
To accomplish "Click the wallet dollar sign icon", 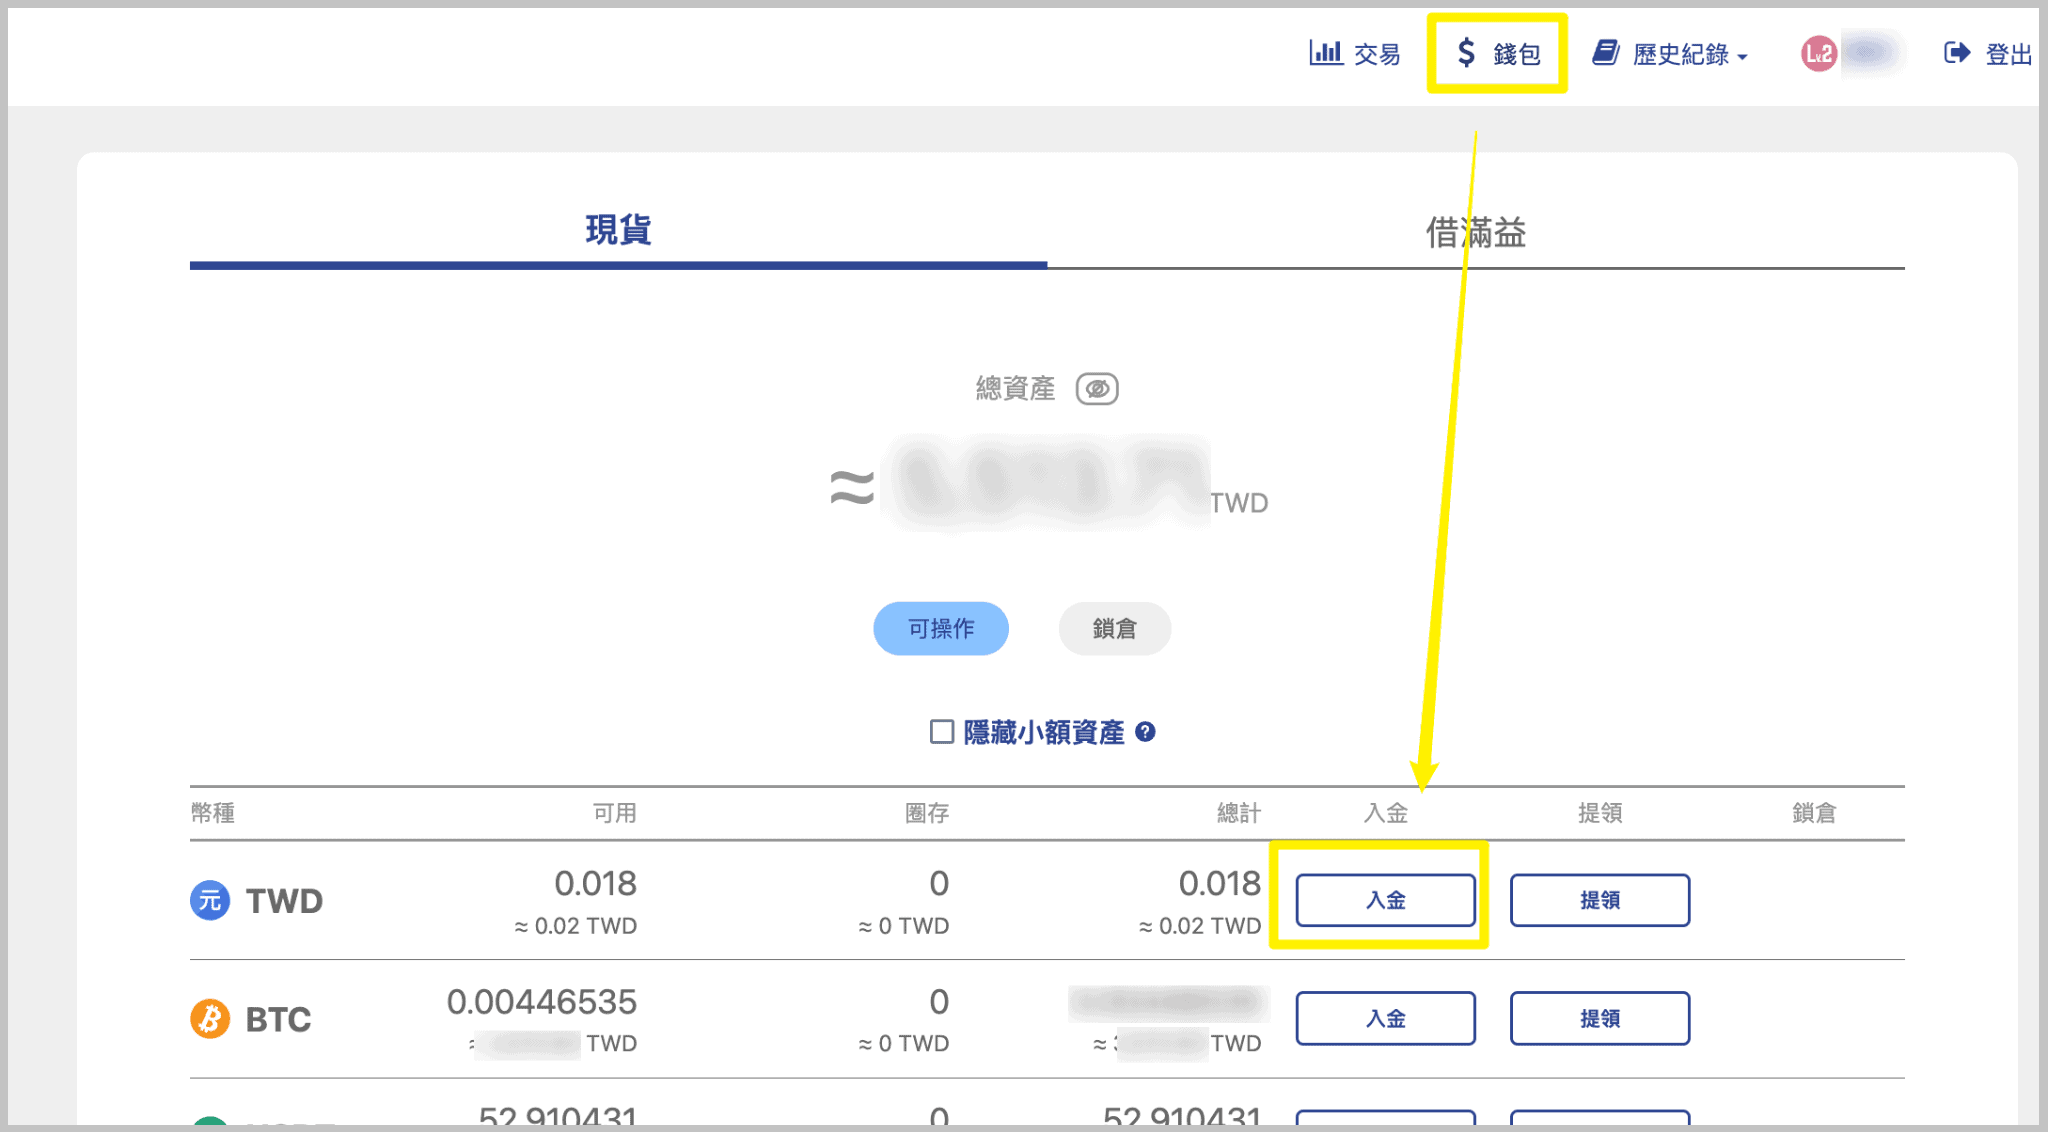I will pos(1466,53).
